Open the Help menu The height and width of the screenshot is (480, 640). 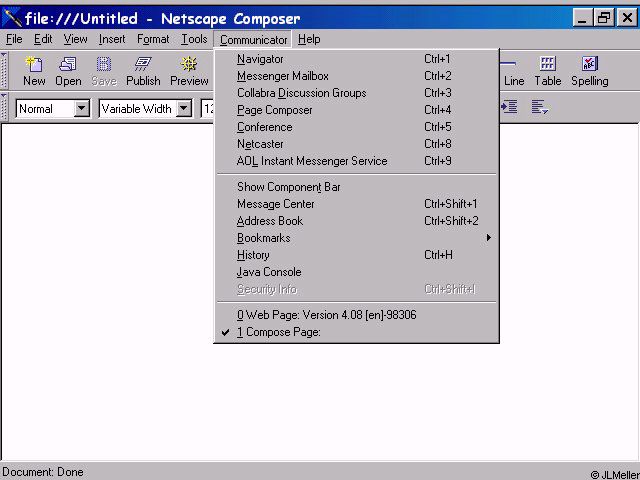pos(309,39)
